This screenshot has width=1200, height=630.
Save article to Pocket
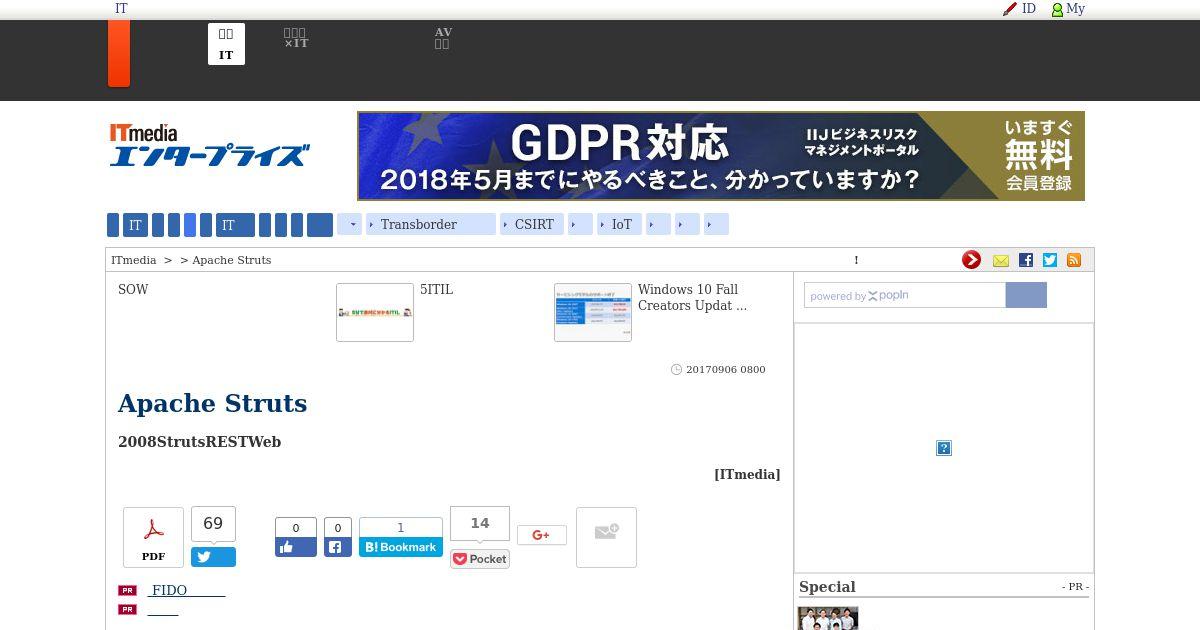point(480,559)
